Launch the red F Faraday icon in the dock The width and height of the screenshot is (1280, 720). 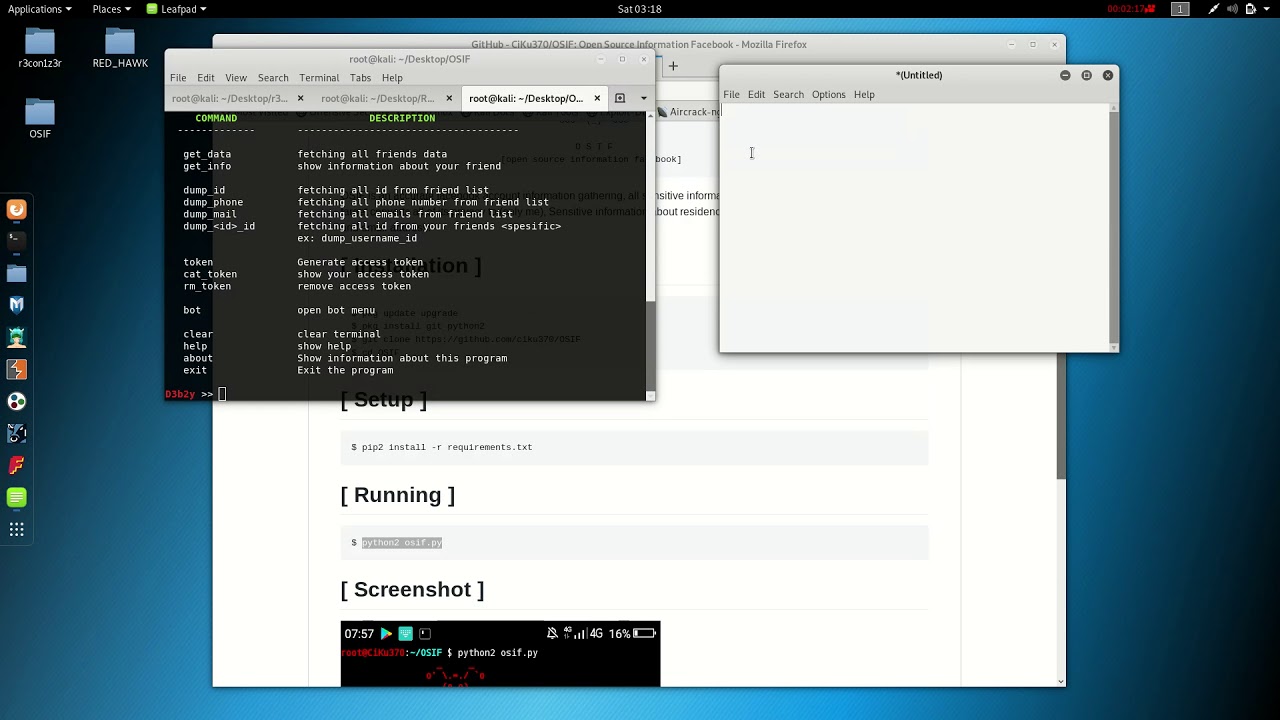coord(16,465)
